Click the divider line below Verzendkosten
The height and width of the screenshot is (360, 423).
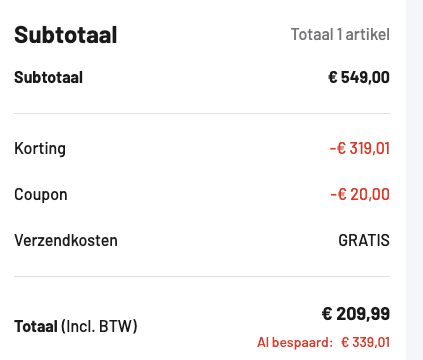point(202,276)
